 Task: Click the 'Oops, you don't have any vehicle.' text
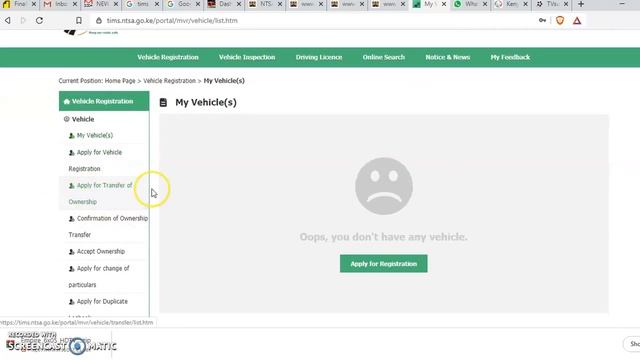[384, 237]
